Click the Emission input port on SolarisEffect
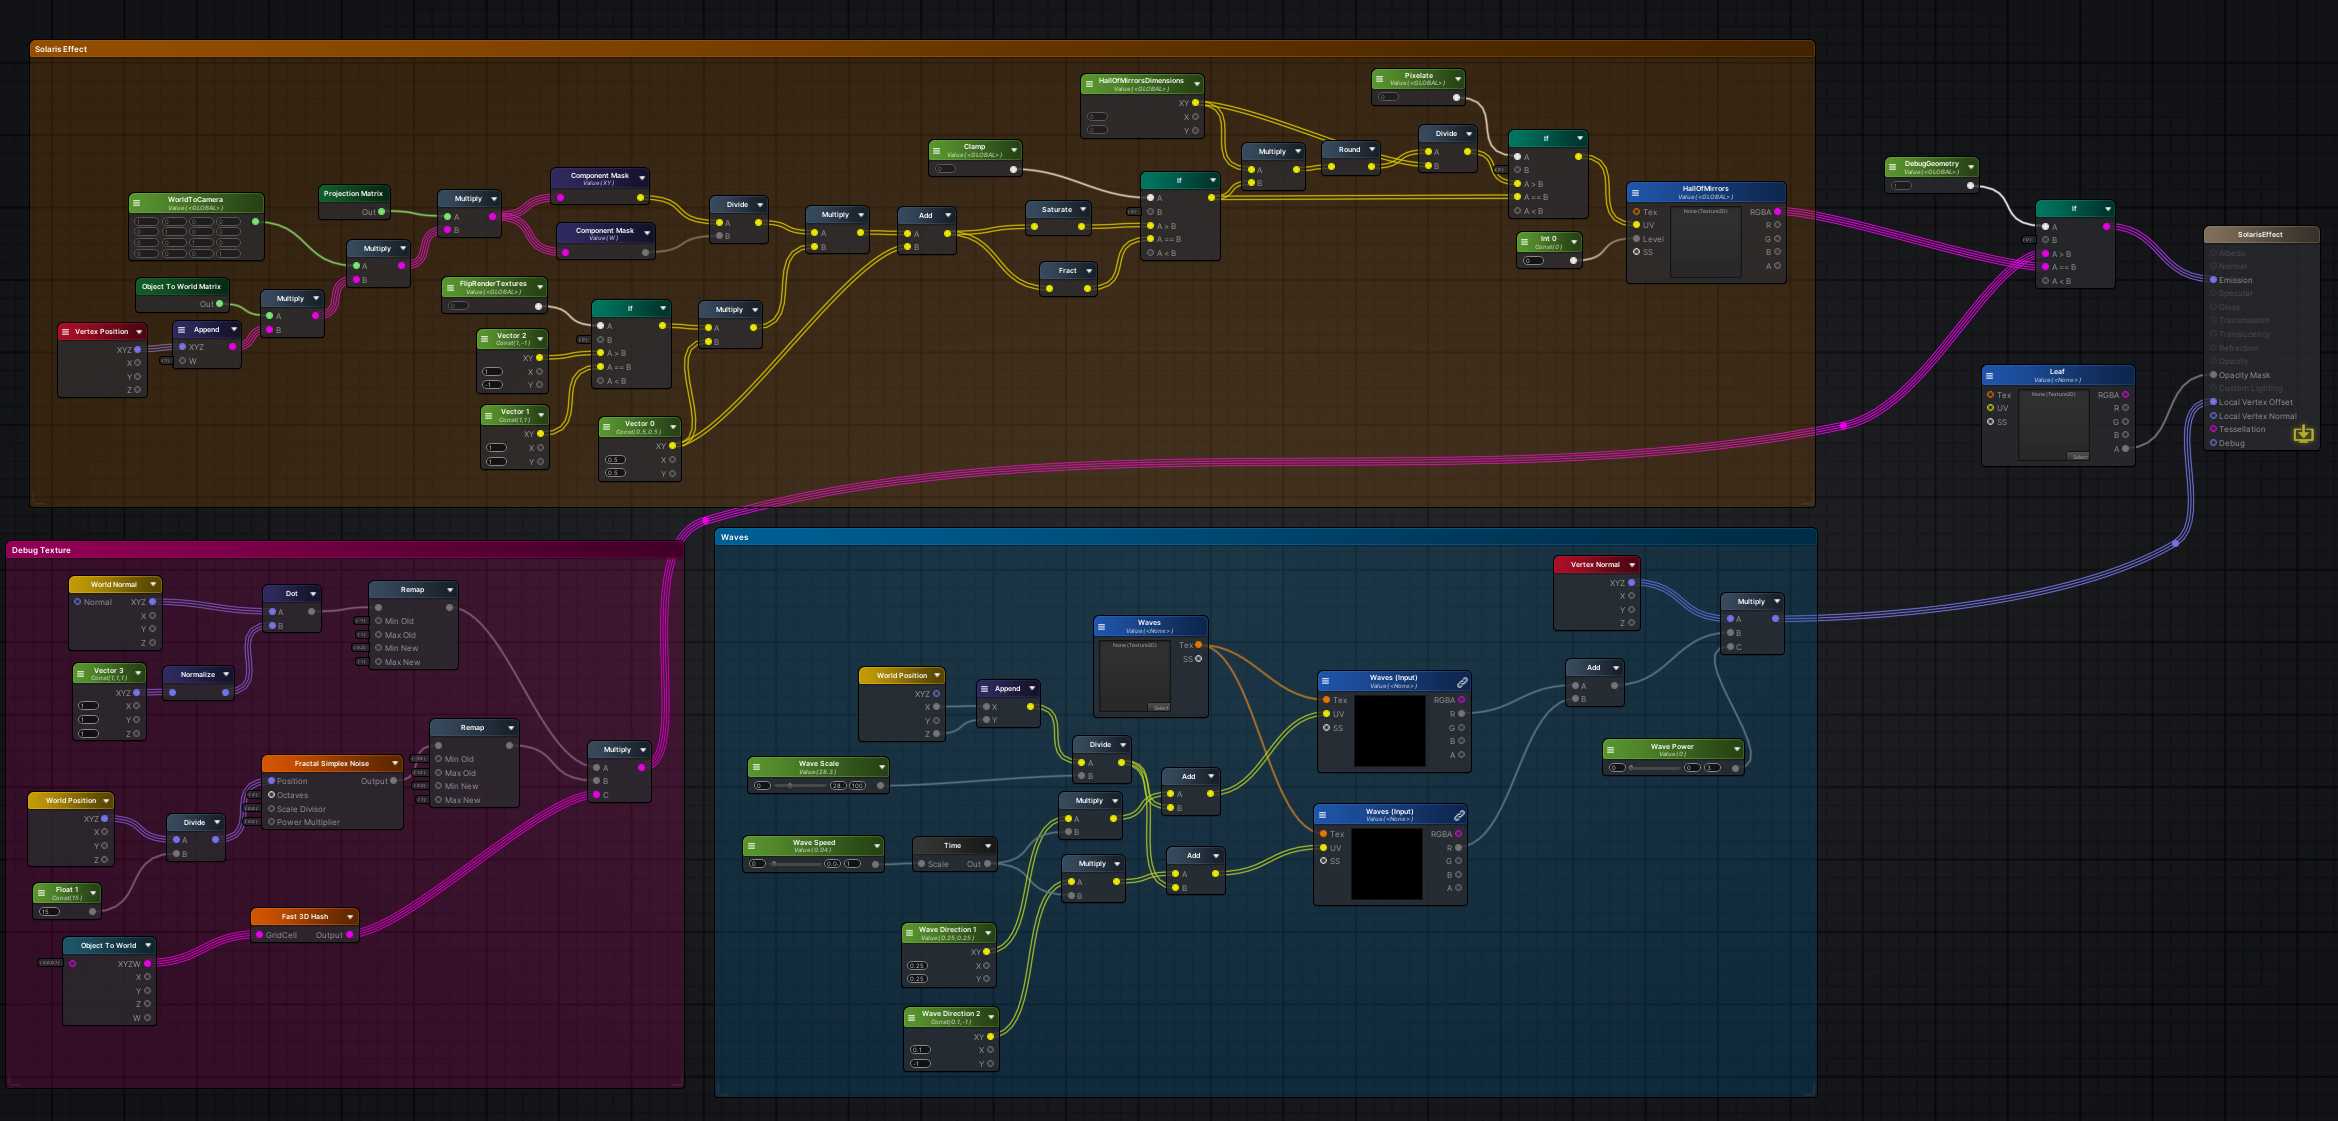The width and height of the screenshot is (2338, 1121). click(2213, 280)
